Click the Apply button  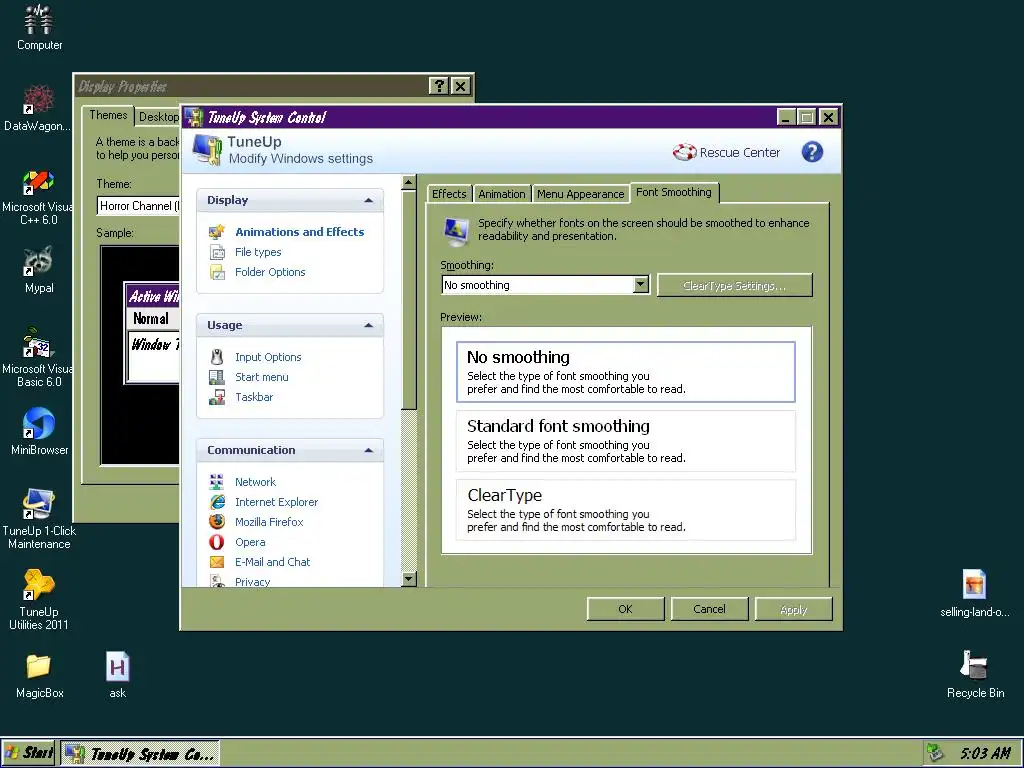pyautogui.click(x=793, y=609)
